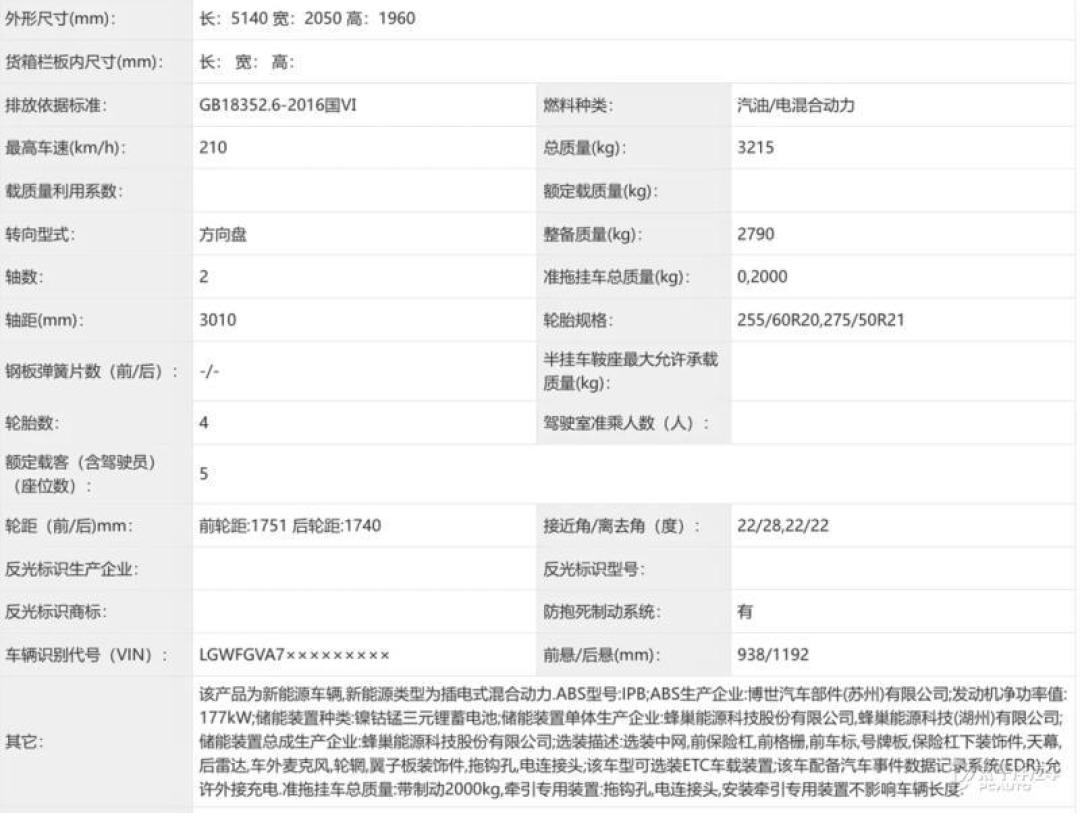Image resolution: width=1080 pixels, height=813 pixels.
Task: Click the 反光标识商标 label
Action: point(56,612)
